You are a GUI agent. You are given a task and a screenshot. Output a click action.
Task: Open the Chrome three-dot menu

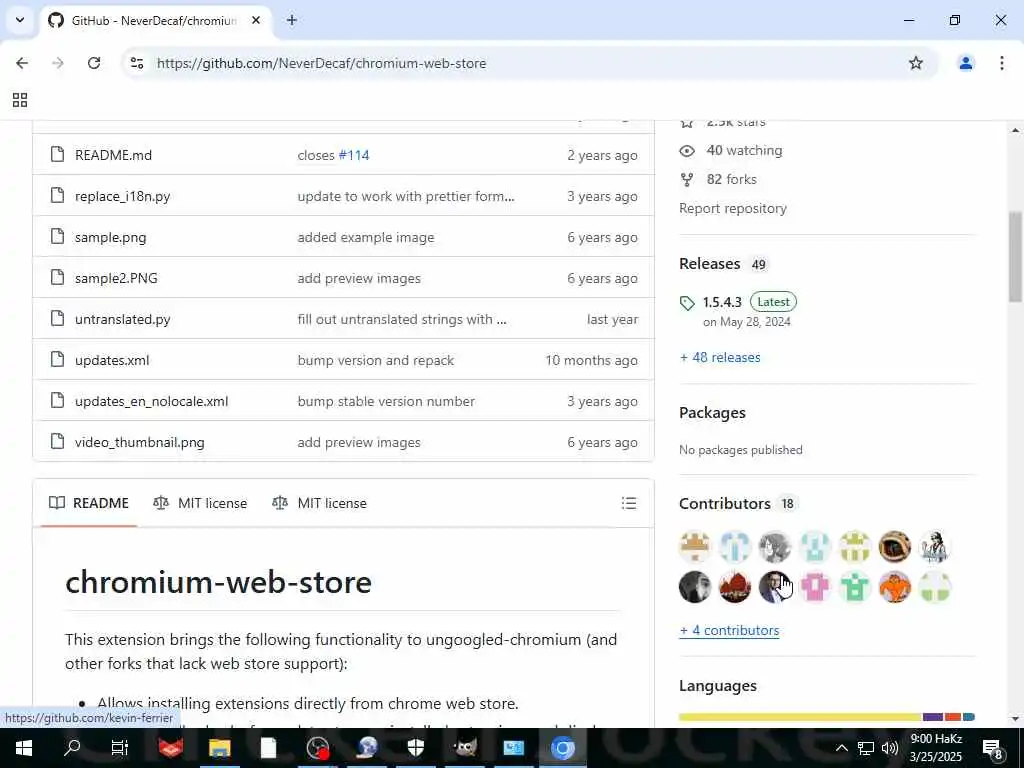[x=1002, y=63]
